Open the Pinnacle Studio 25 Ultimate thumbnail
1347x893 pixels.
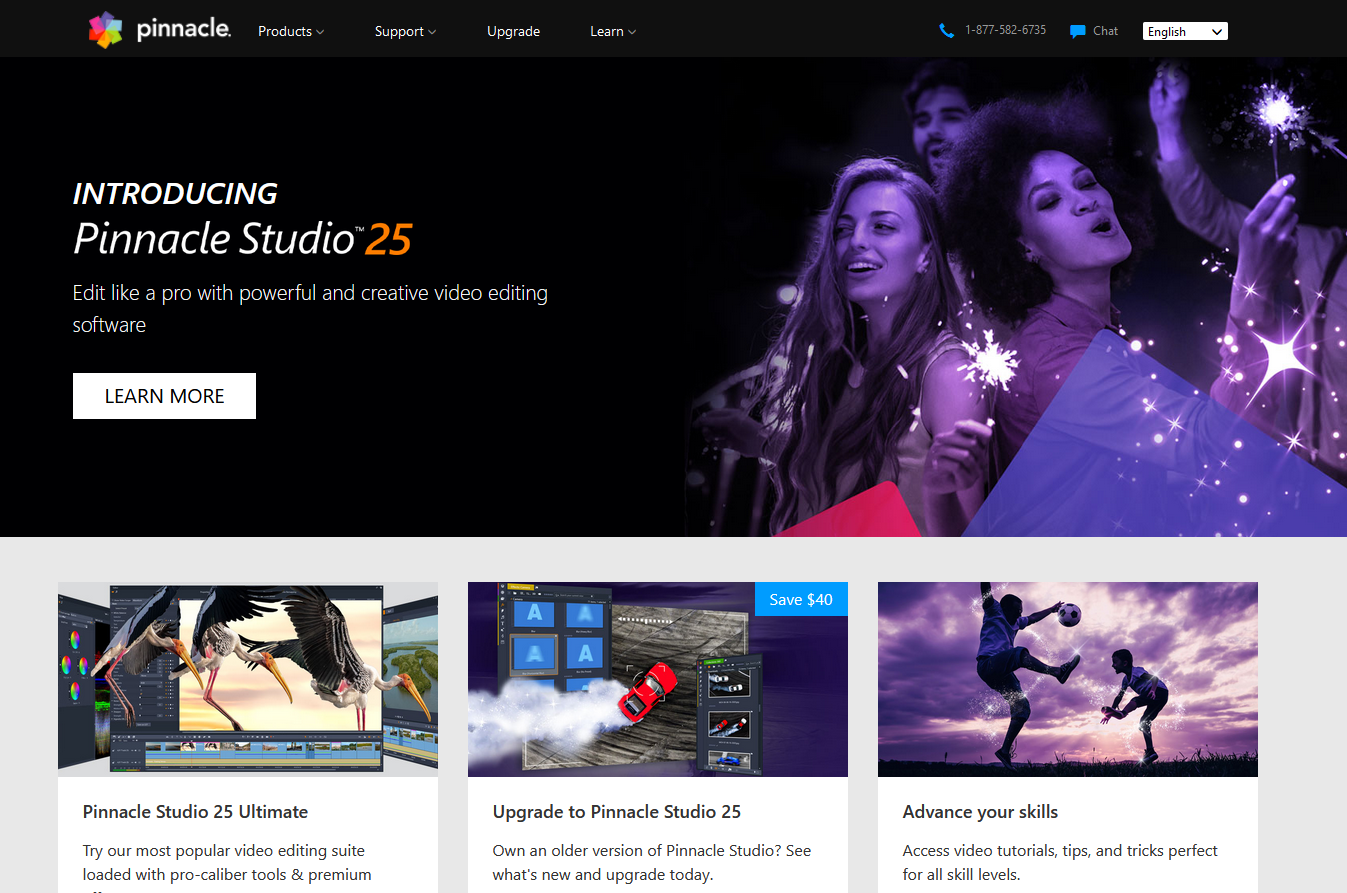click(248, 679)
